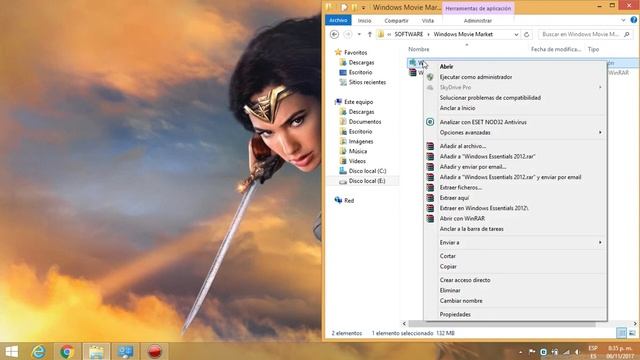Launch Google Chrome from the taskbar
Screen dimensions: 640x360
(67, 351)
